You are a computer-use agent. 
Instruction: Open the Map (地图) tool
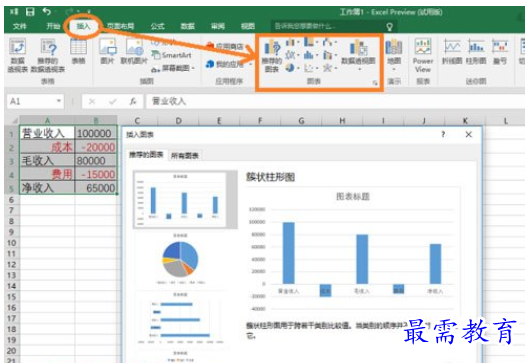click(394, 54)
